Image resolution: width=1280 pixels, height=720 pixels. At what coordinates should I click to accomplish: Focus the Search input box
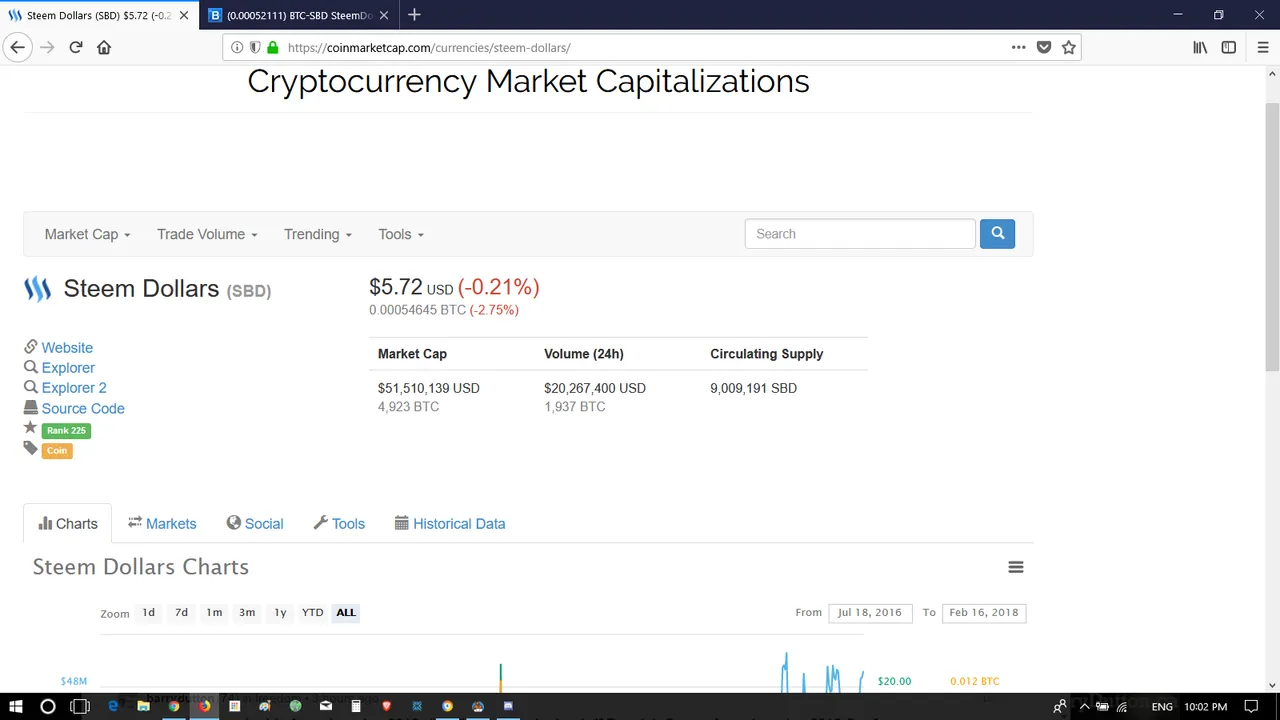(860, 233)
